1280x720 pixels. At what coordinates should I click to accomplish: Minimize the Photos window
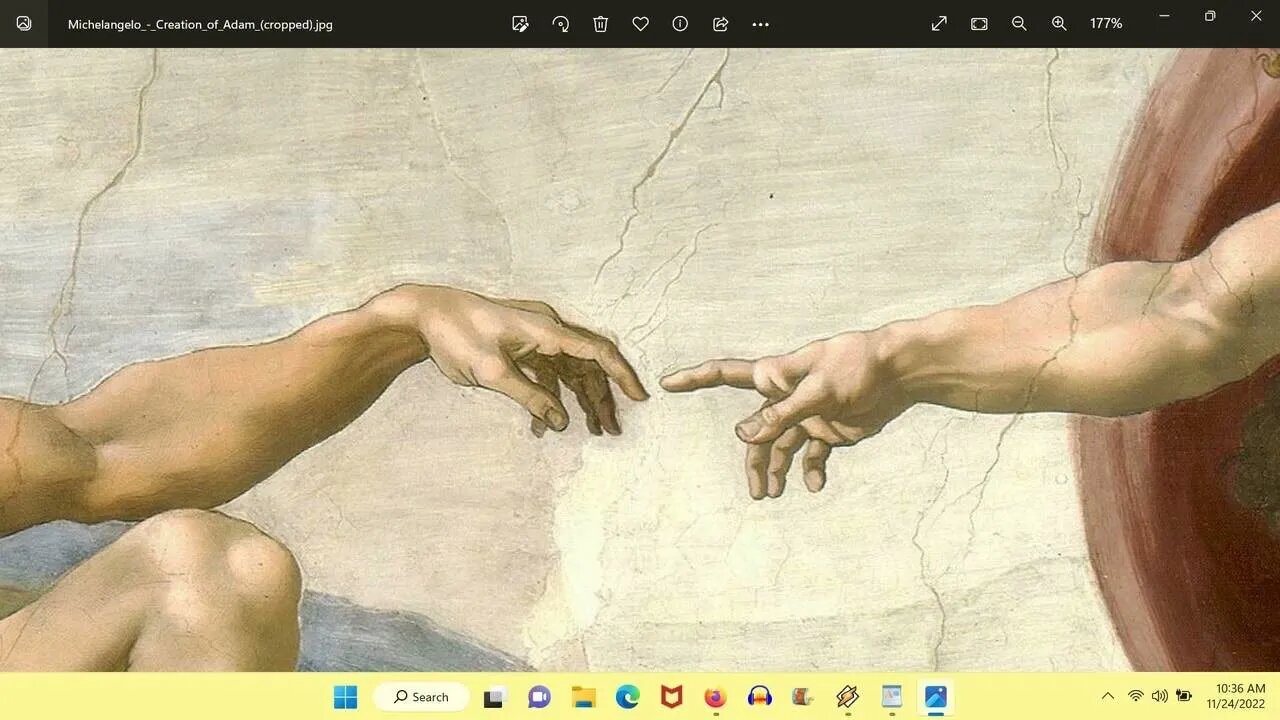click(x=1164, y=16)
